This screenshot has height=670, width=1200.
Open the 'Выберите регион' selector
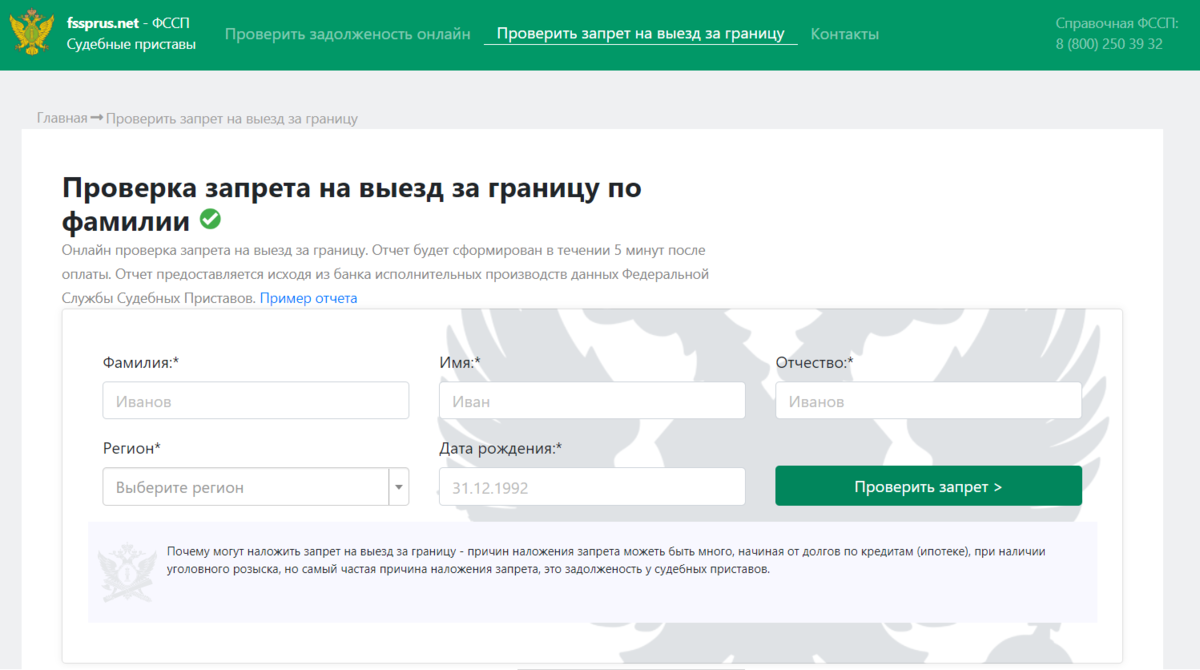pyautogui.click(x=240, y=486)
